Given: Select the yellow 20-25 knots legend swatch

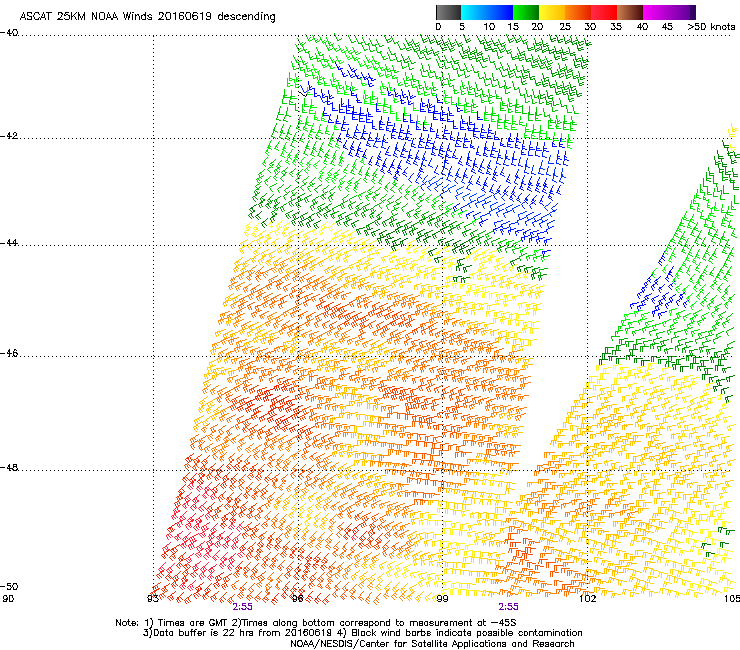Looking at the screenshot, I should pyautogui.click(x=552, y=12).
